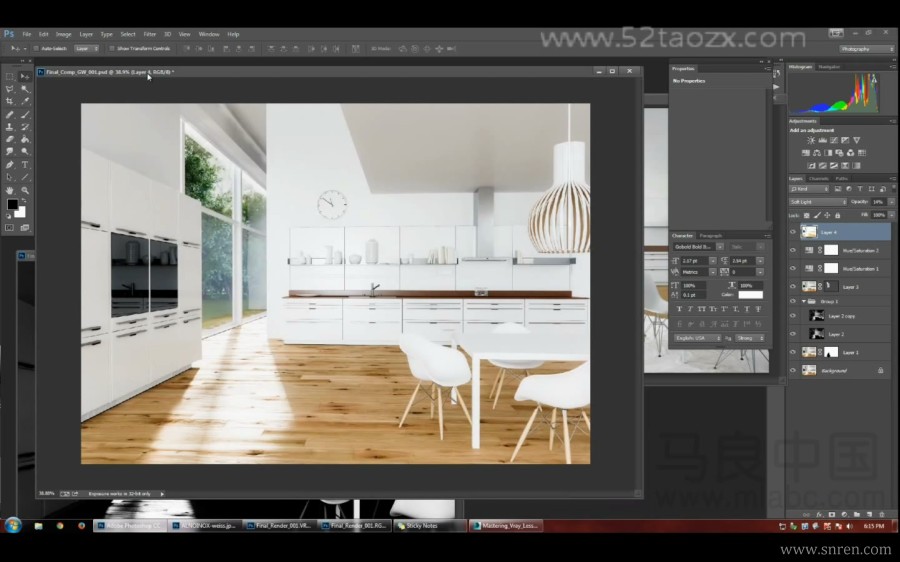Toggle Quick Mask mode icon
Screen dimensions: 900x562
[10, 228]
